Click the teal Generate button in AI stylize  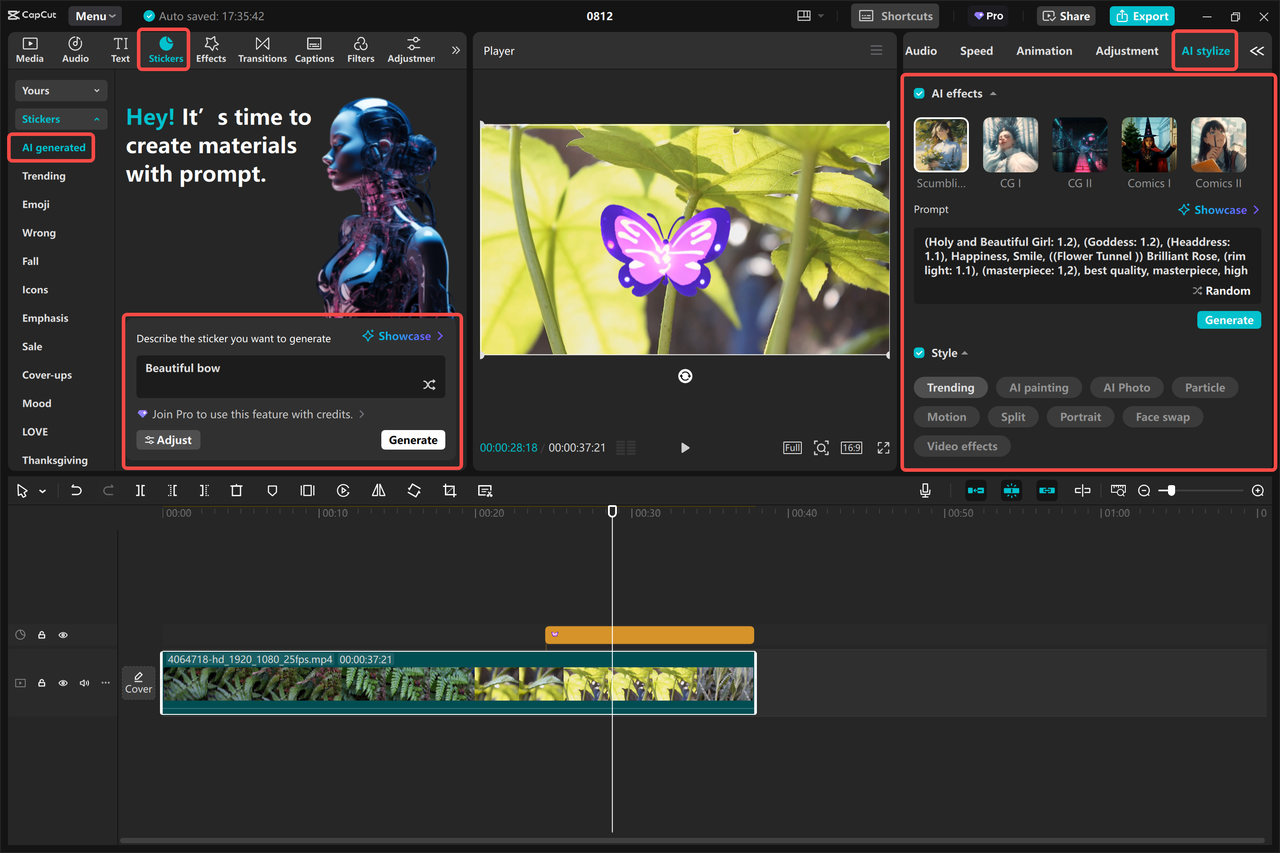click(x=1229, y=320)
